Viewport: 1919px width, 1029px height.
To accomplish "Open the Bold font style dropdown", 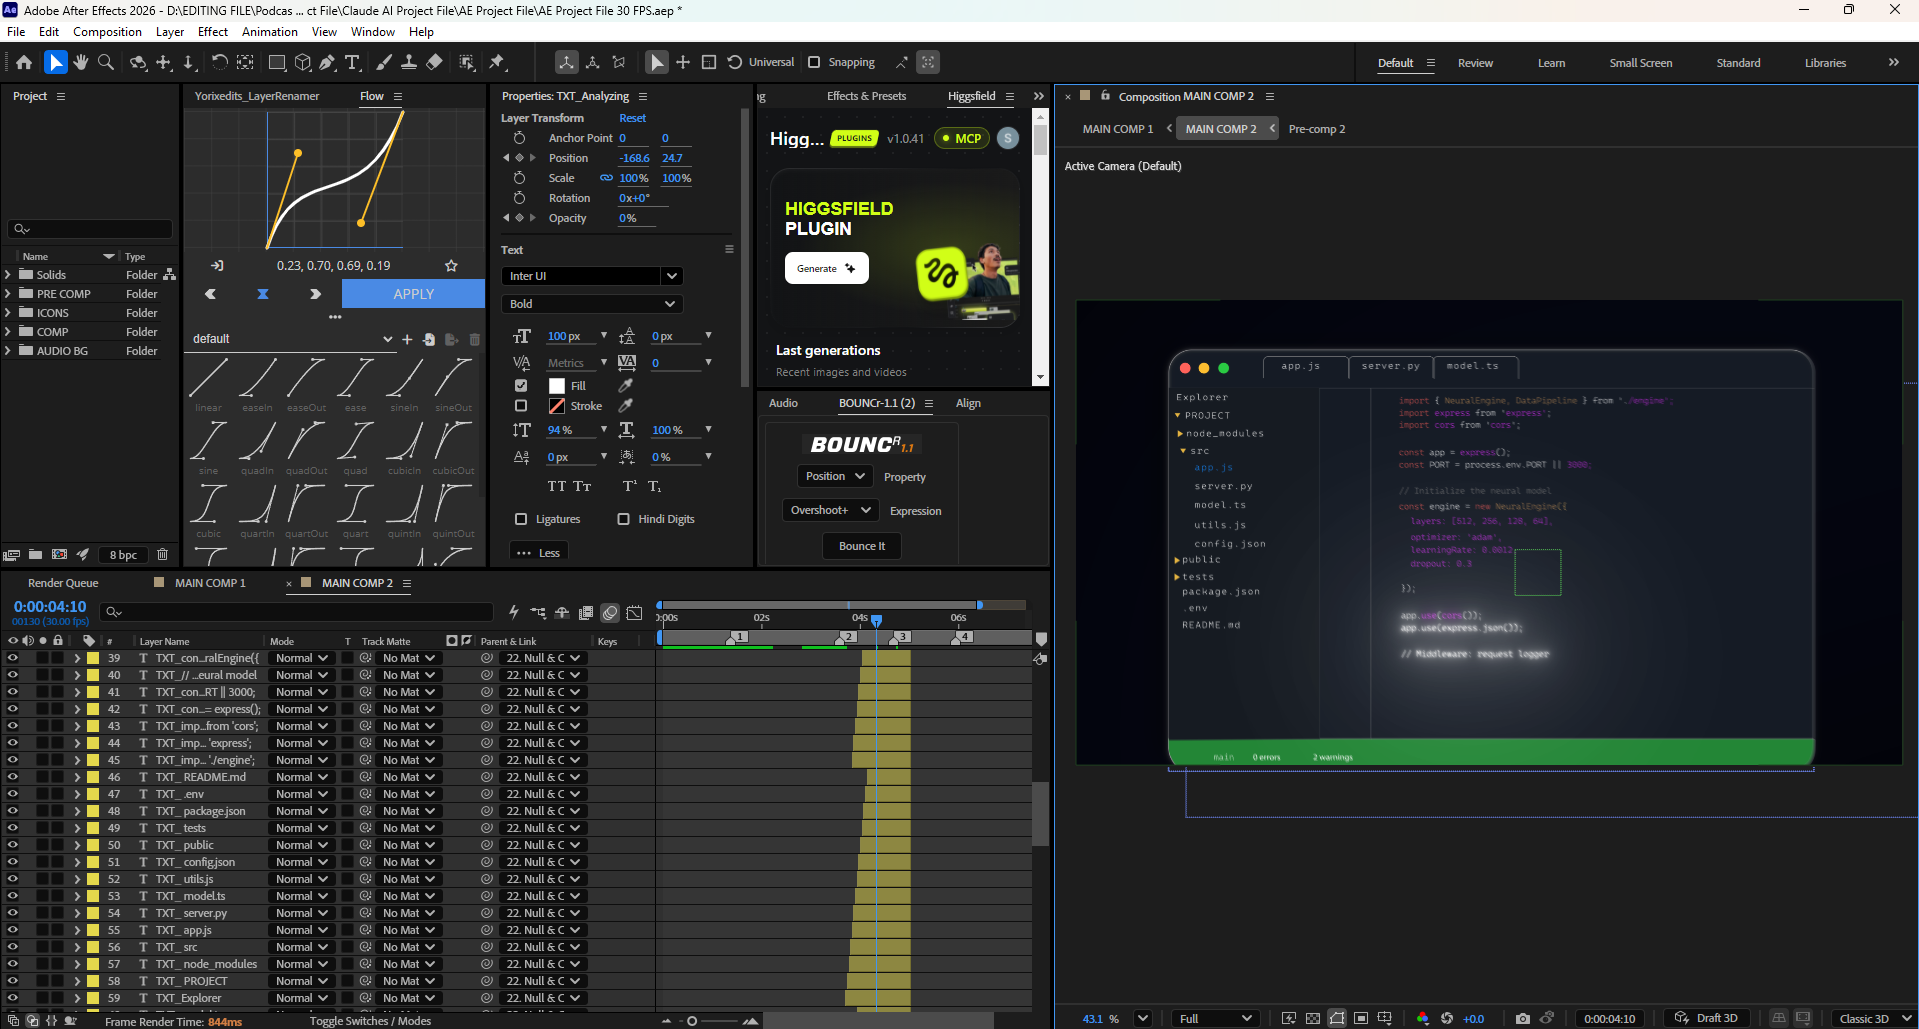I will [591, 304].
